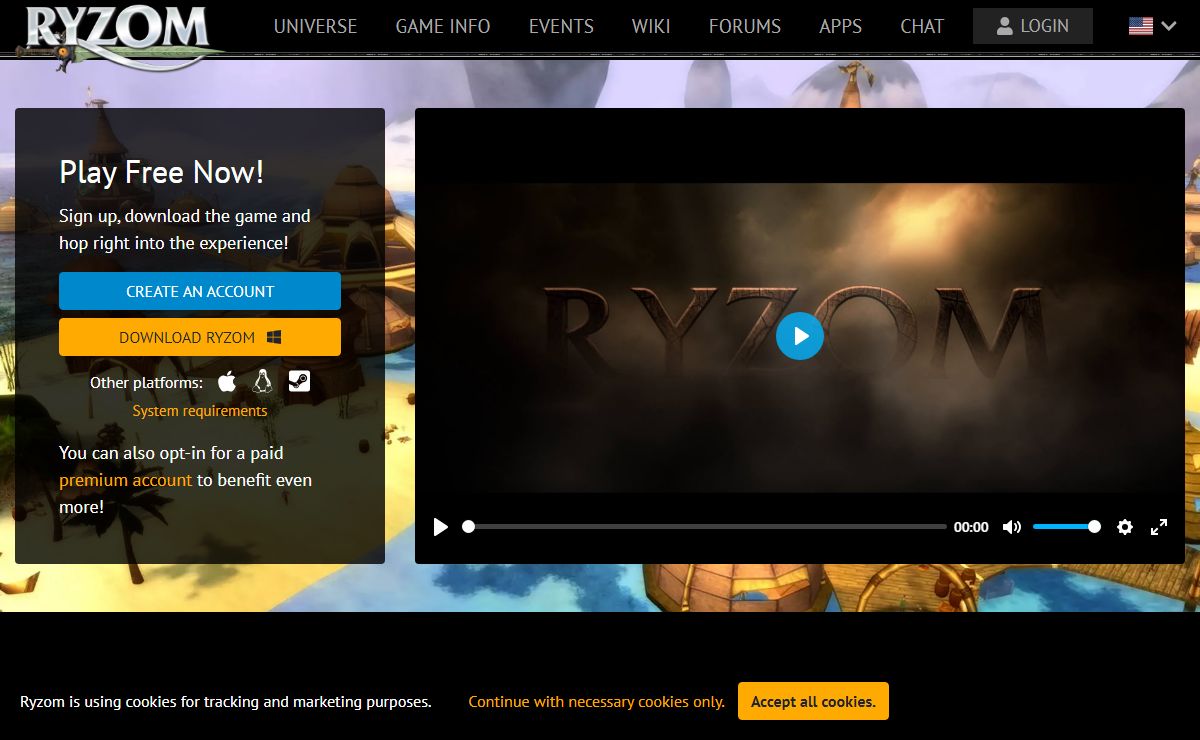Visit the FORUMS section
1200x740 pixels.
pos(745,27)
